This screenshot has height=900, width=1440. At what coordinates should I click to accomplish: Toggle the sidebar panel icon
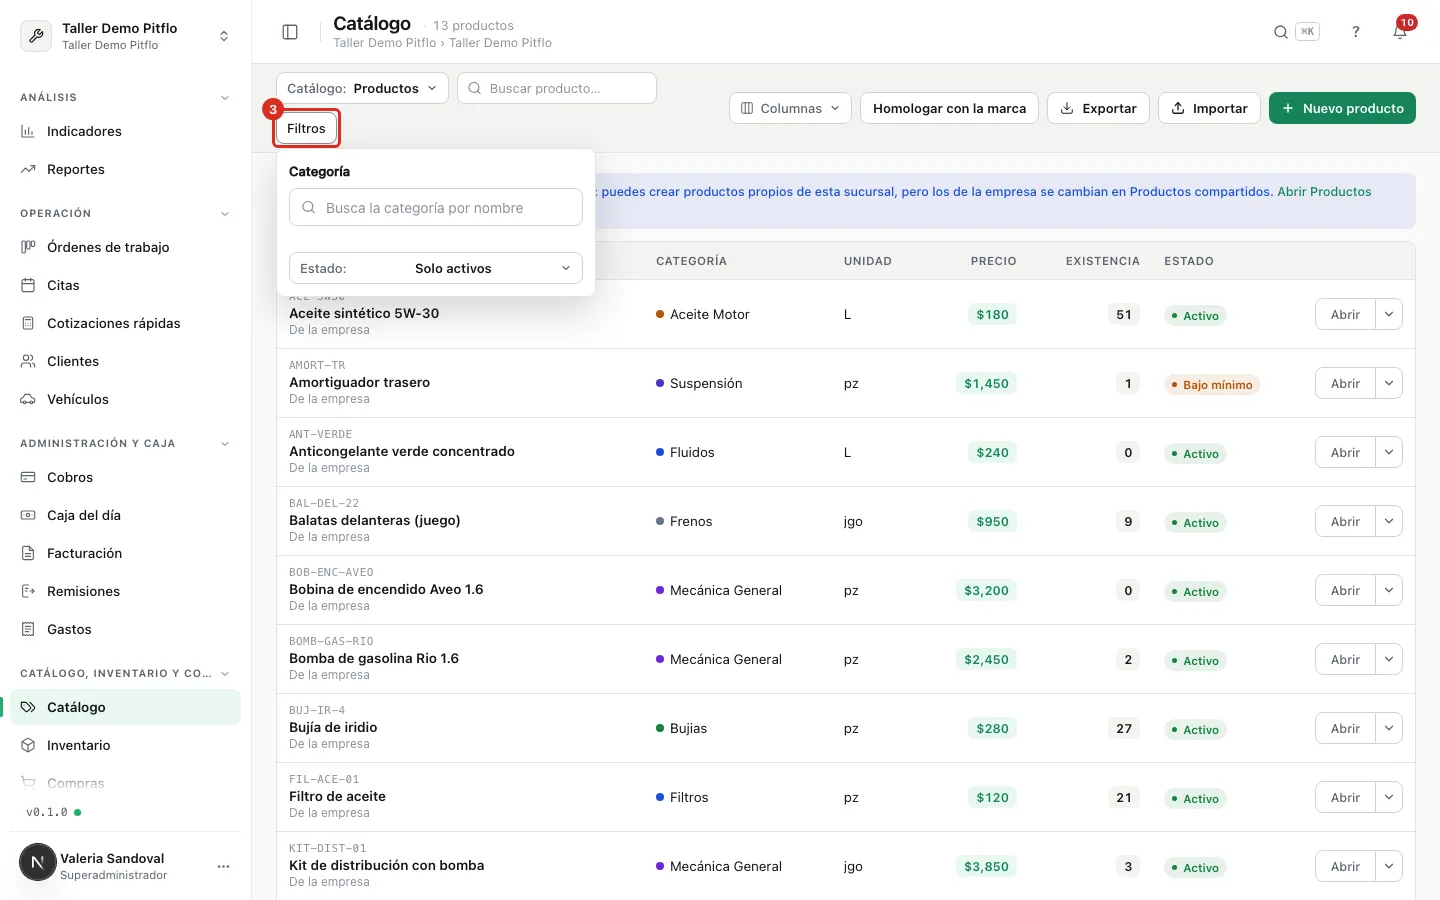290,32
